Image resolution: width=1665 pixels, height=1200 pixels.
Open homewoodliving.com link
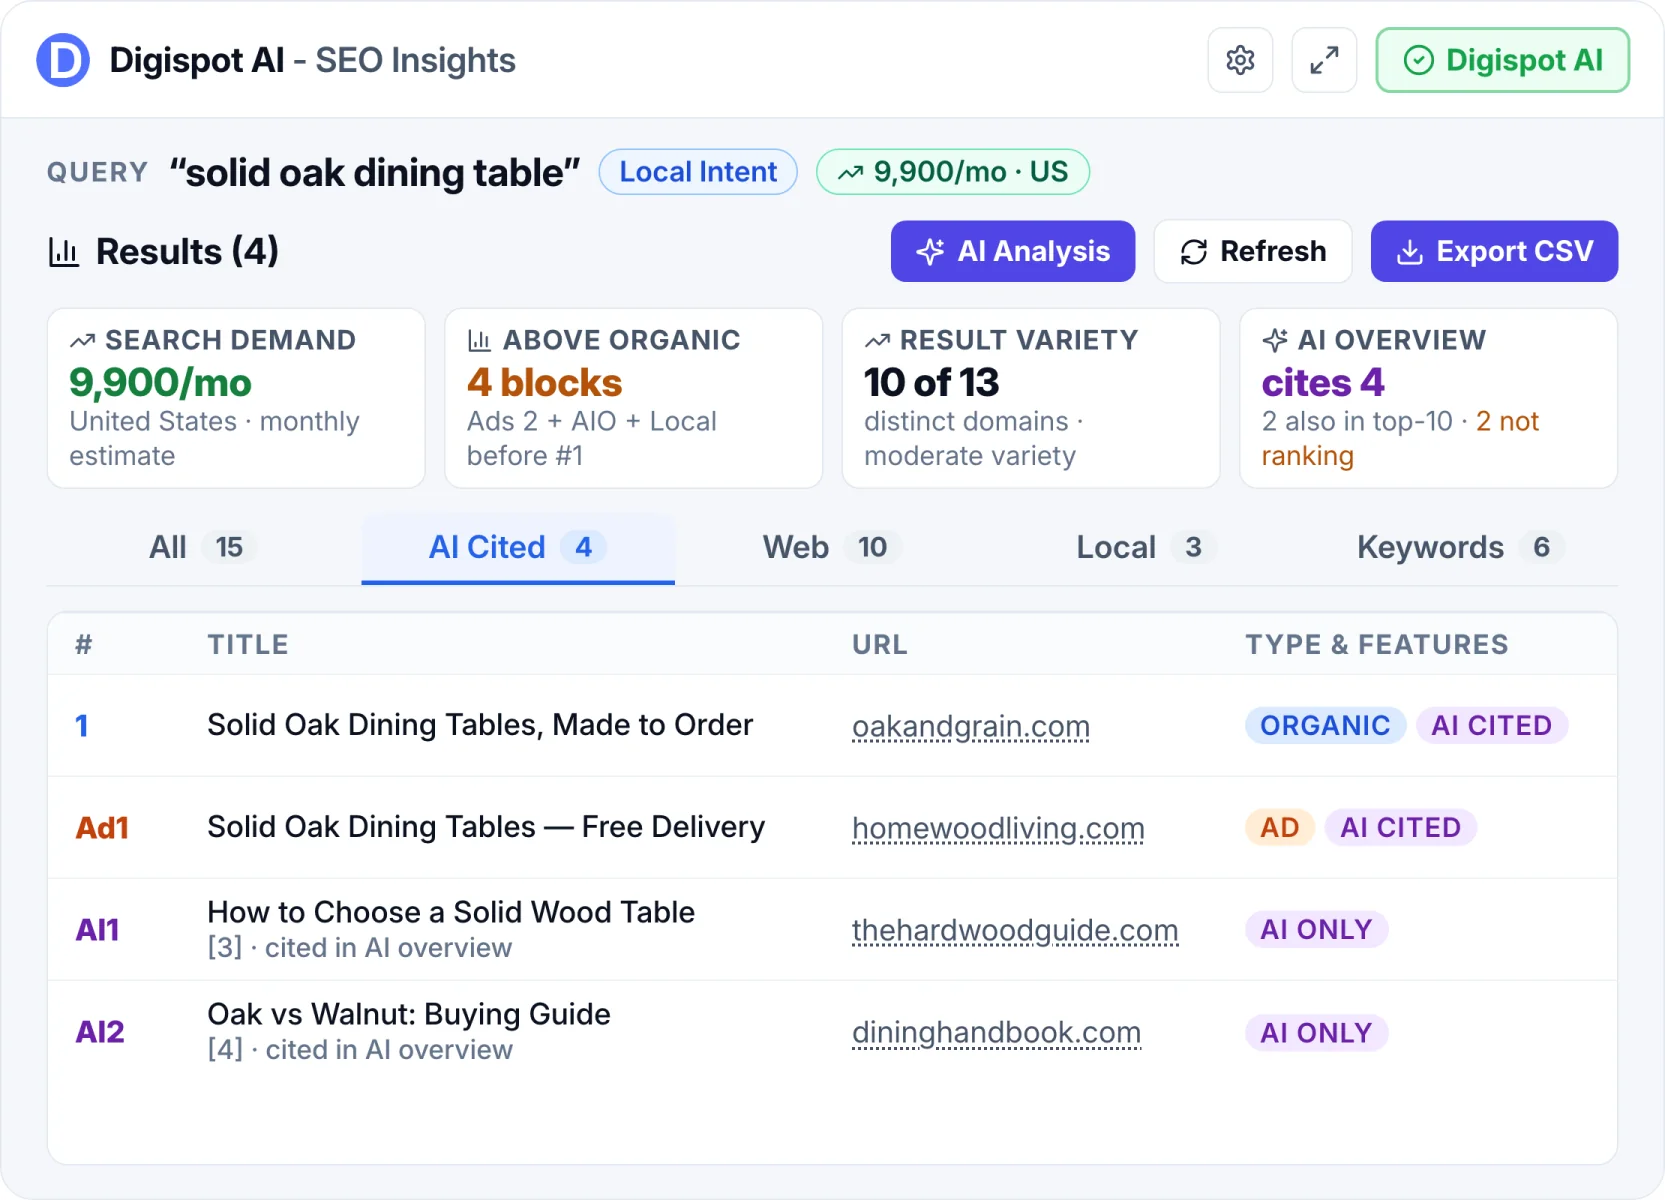(998, 828)
